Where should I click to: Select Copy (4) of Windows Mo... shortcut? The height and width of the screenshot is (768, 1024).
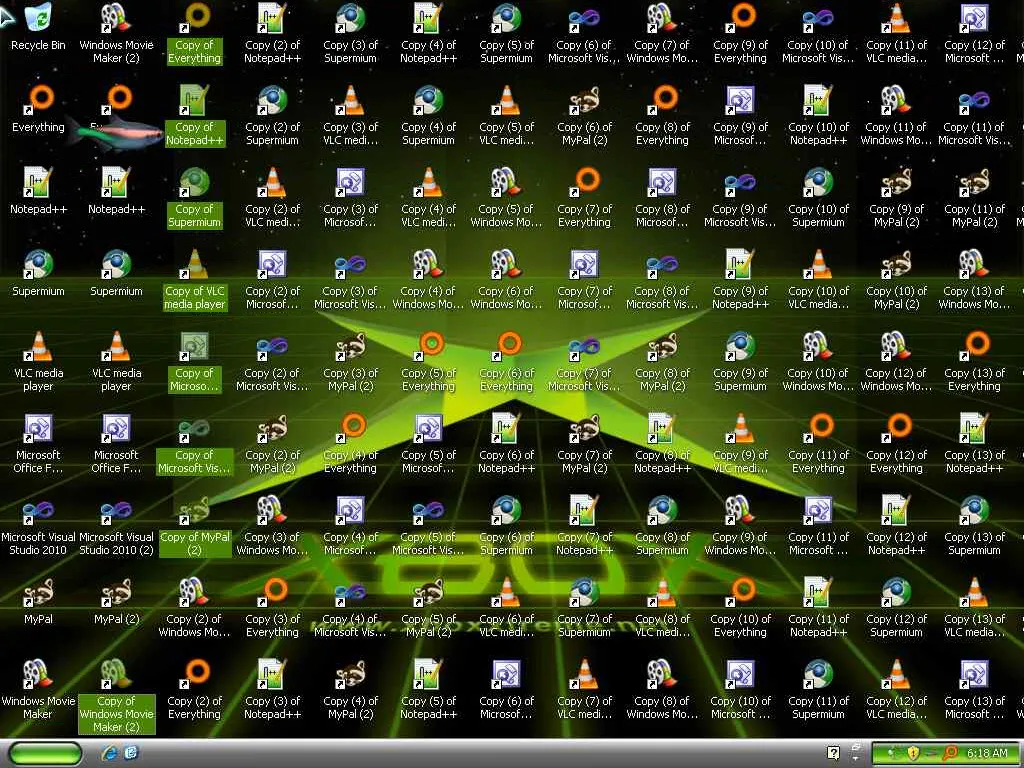tap(428, 279)
